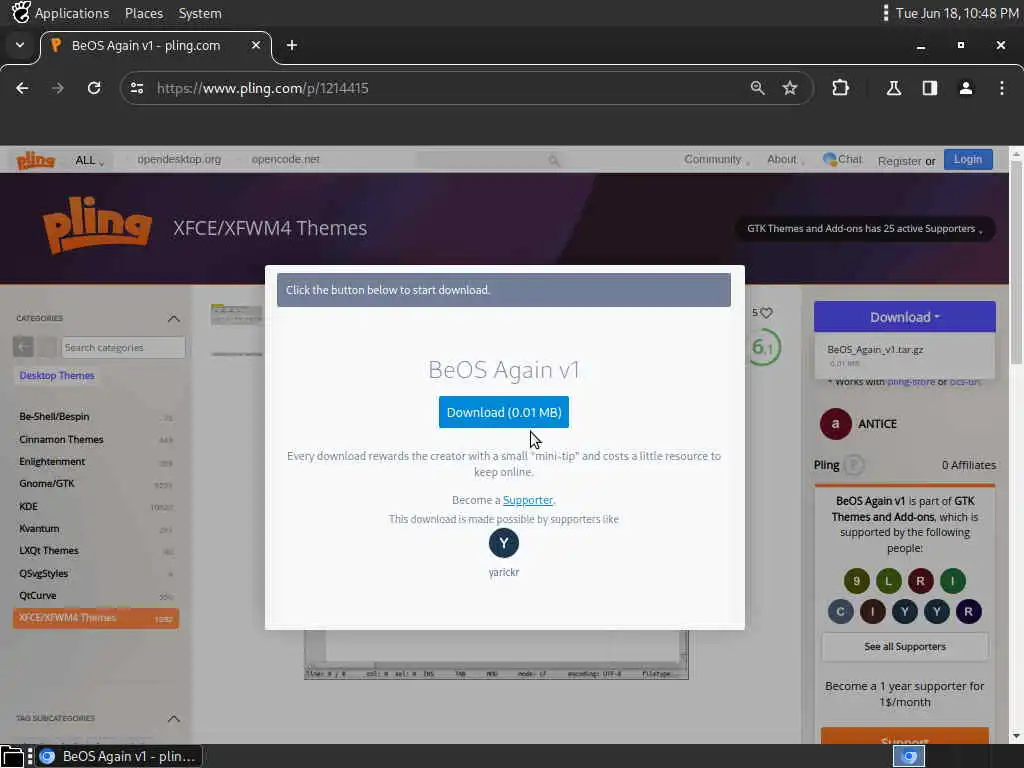Select Enlightenment category

(x=52, y=462)
